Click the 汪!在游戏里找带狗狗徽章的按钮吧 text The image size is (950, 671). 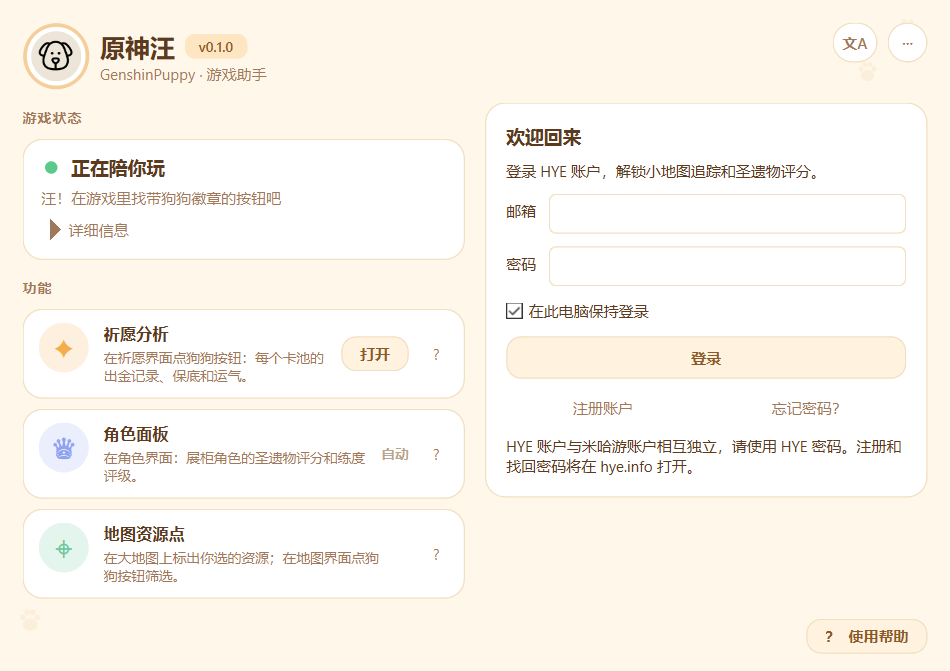point(161,199)
